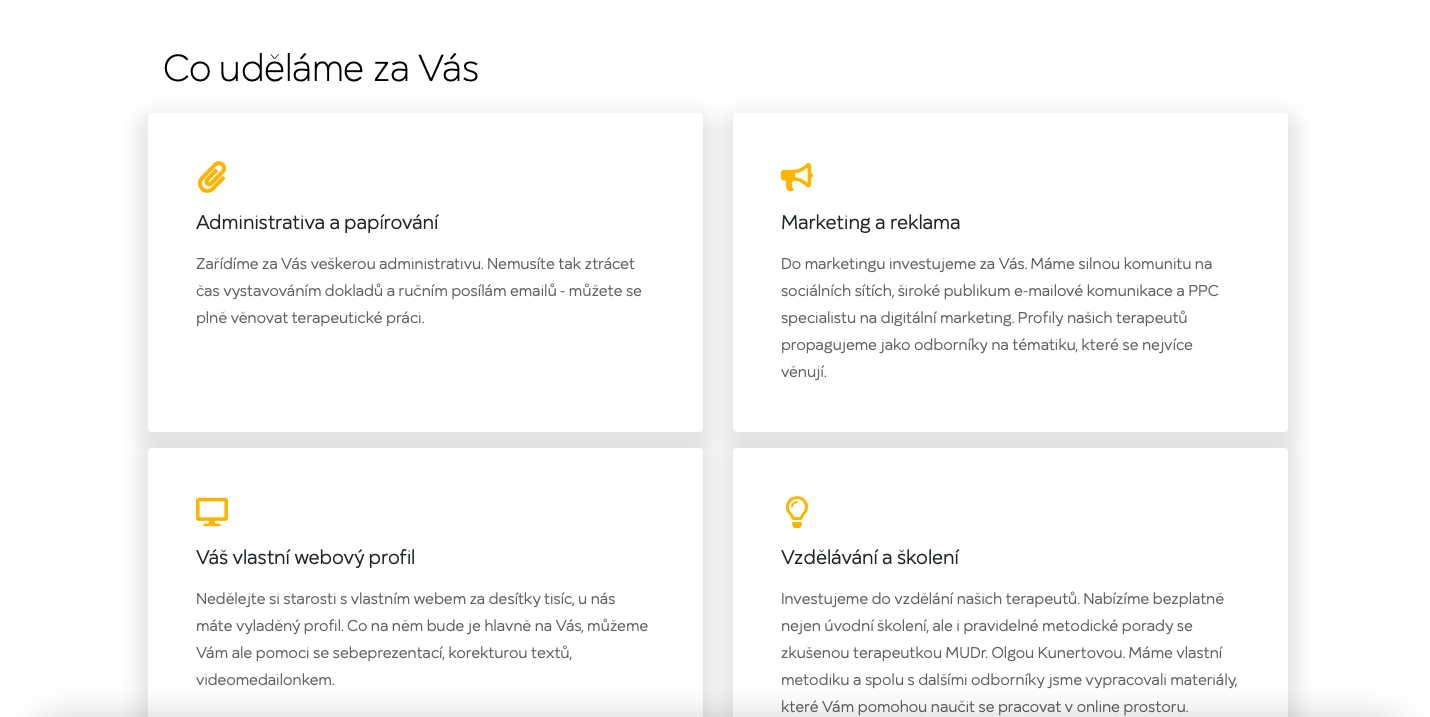Viewport: 1430px width, 717px height.
Task: Click the line 'plně věnovat terapeutické práci'
Action: tap(310, 318)
